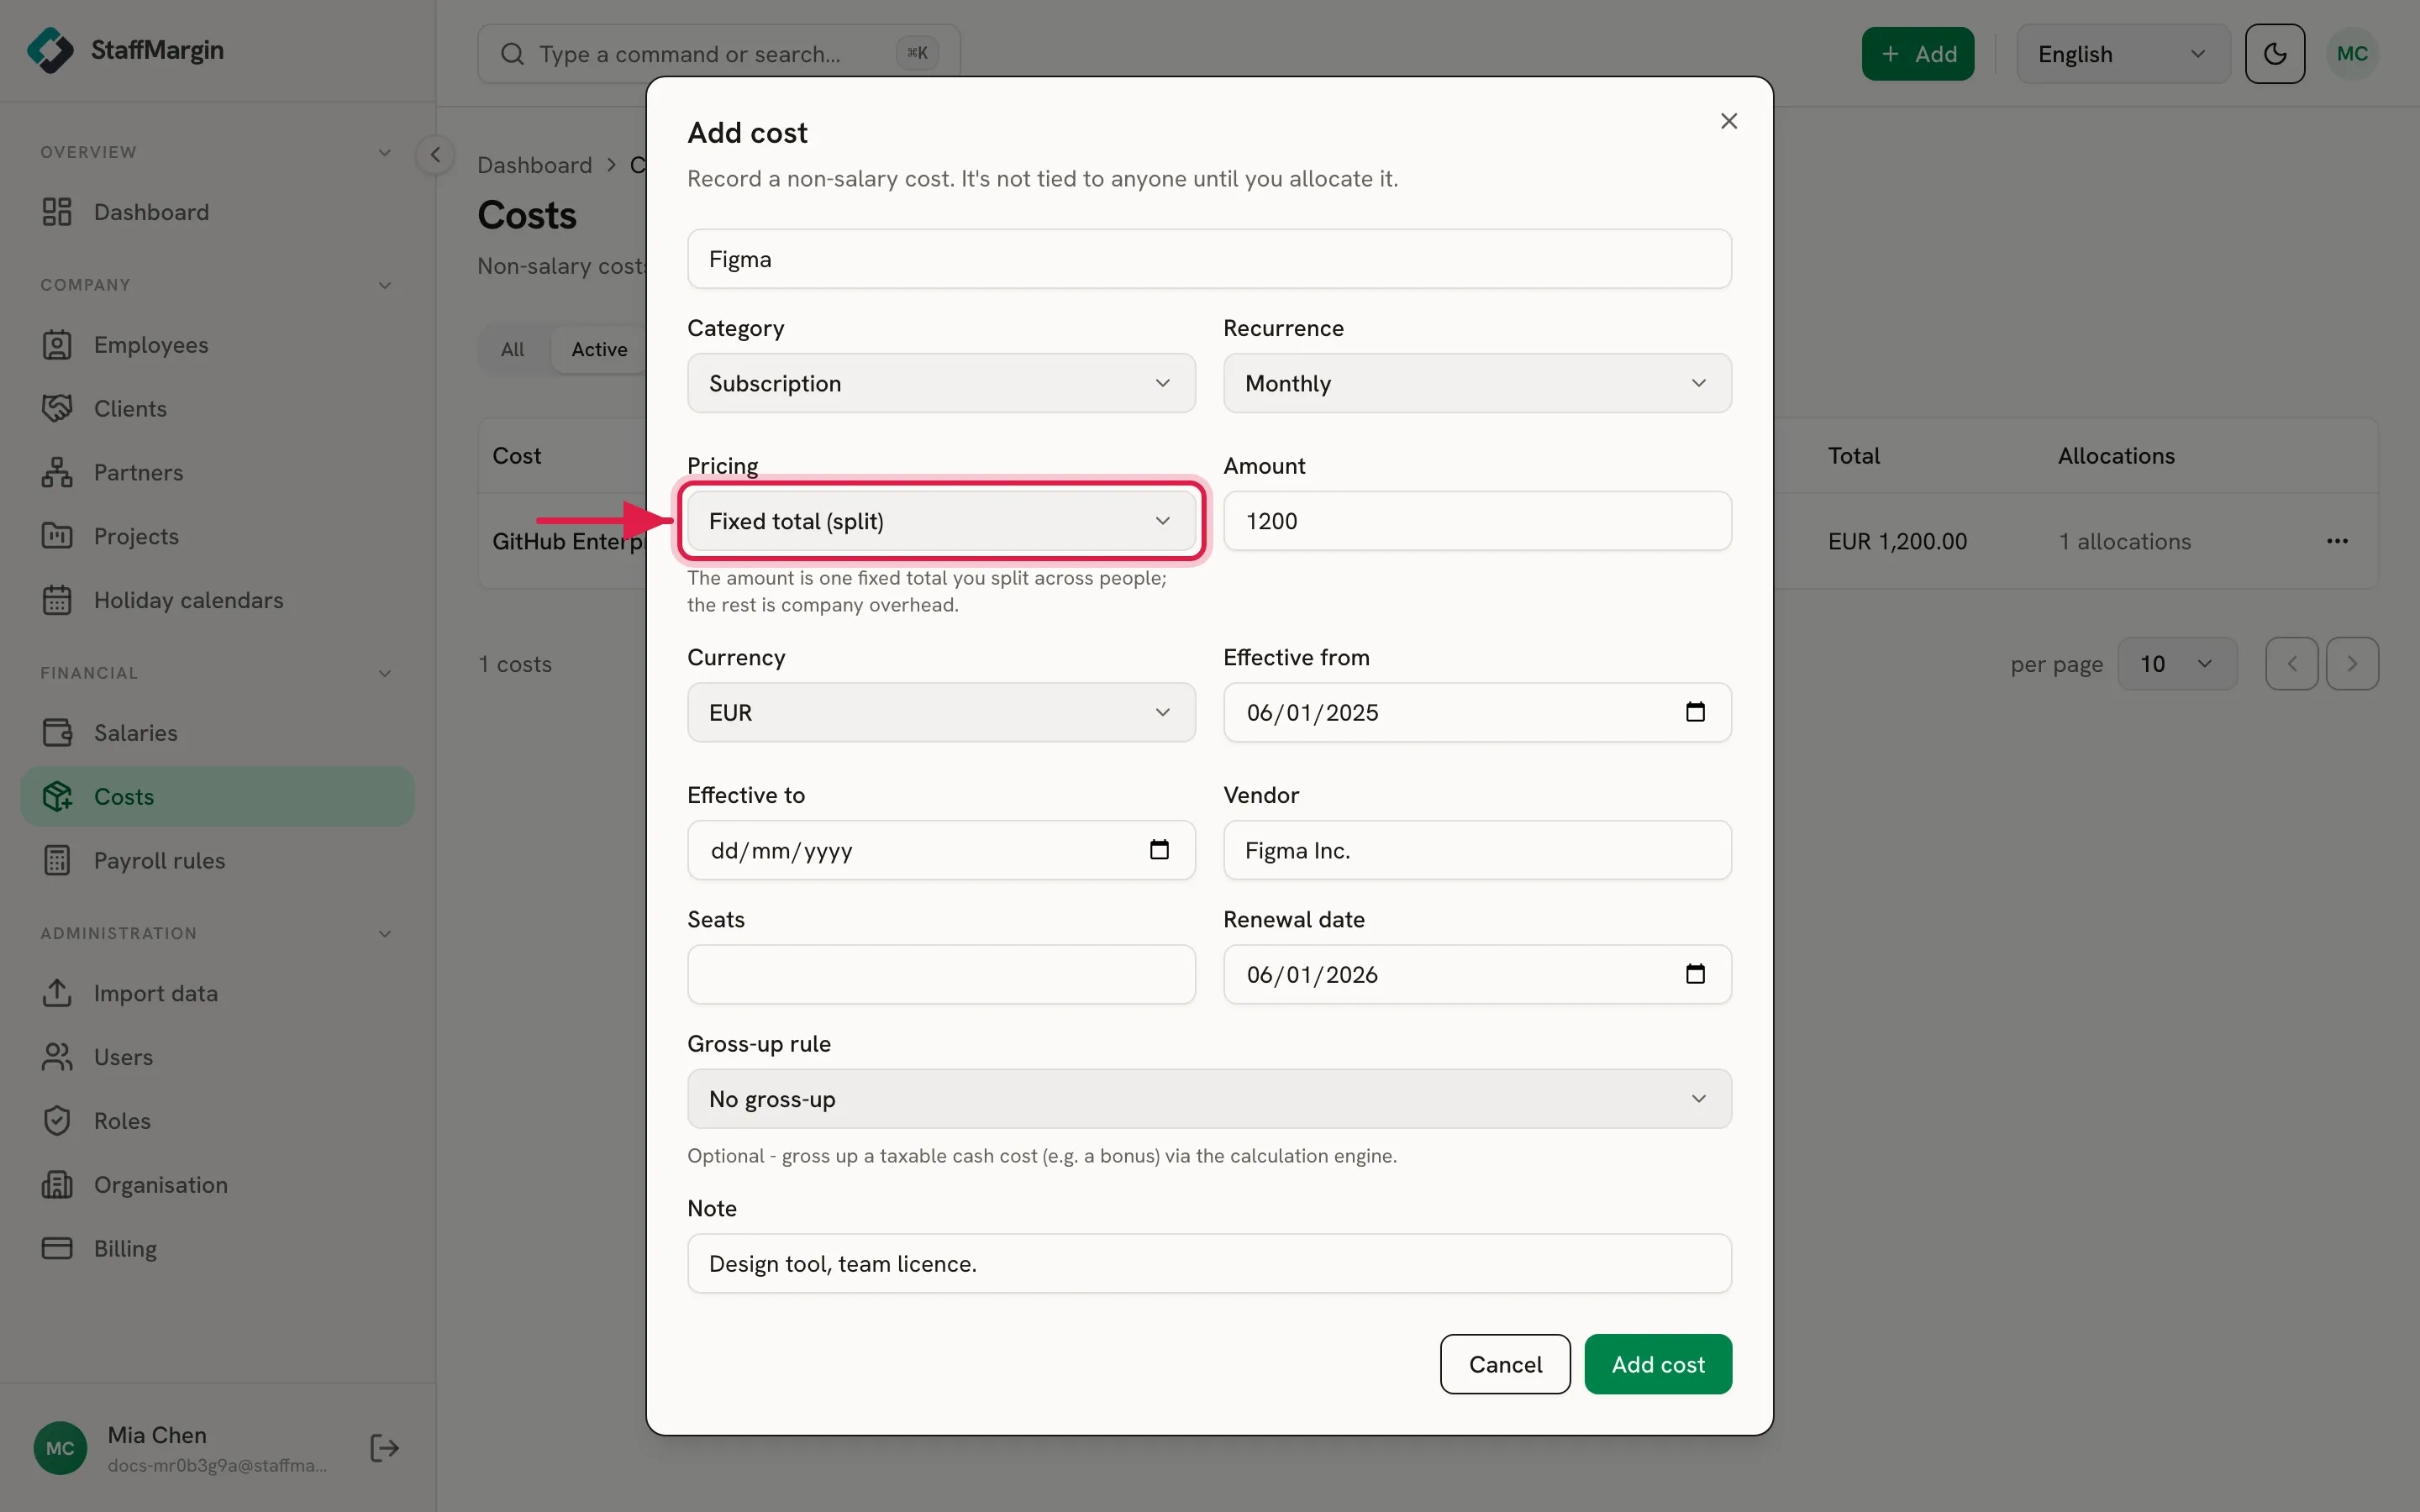Click the Total column header
Screen dimensions: 2420x1512
[x=1853, y=456]
